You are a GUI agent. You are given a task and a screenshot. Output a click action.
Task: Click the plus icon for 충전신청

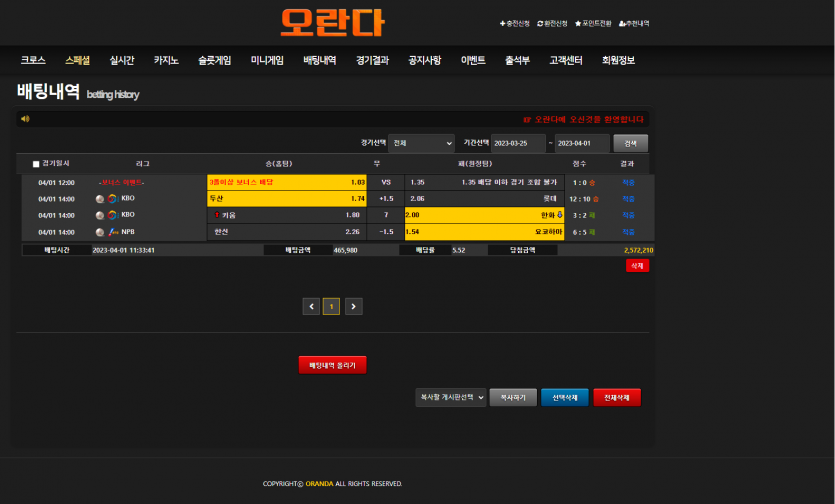tap(502, 23)
